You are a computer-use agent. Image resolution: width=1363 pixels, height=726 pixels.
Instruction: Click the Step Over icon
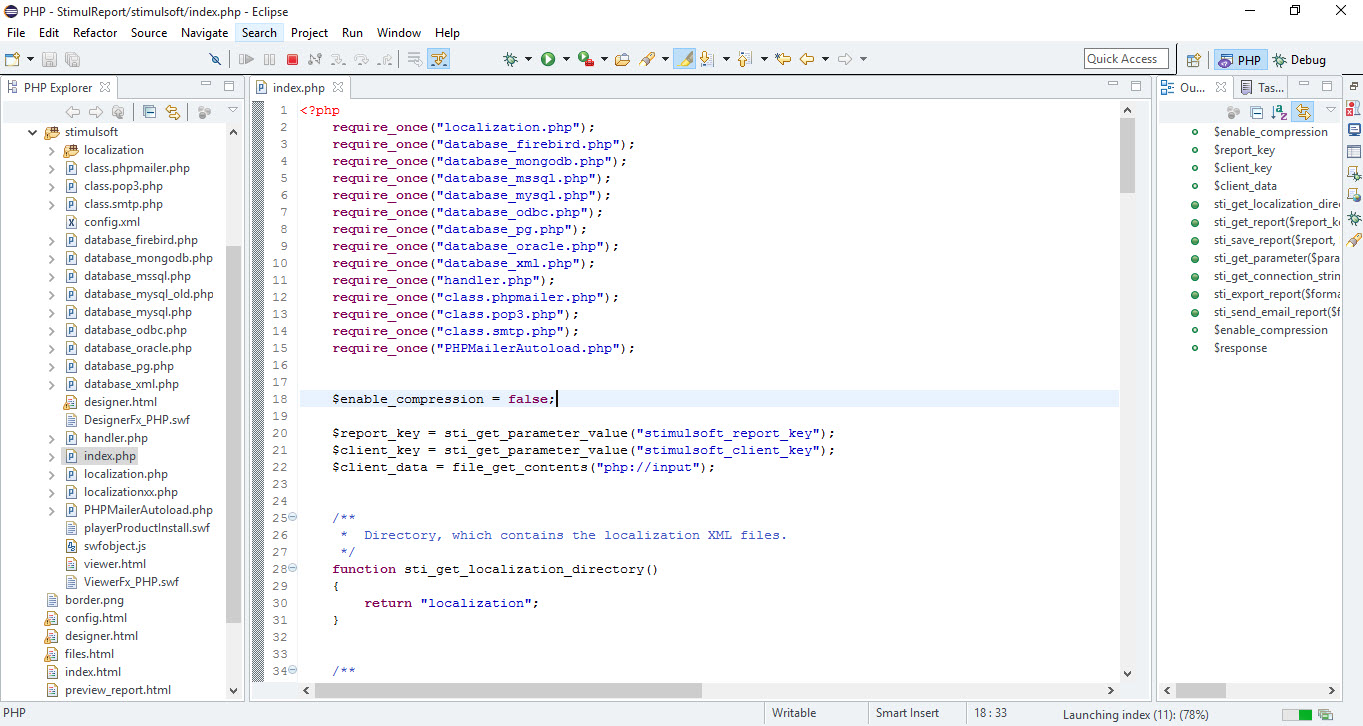pyautogui.click(x=361, y=59)
